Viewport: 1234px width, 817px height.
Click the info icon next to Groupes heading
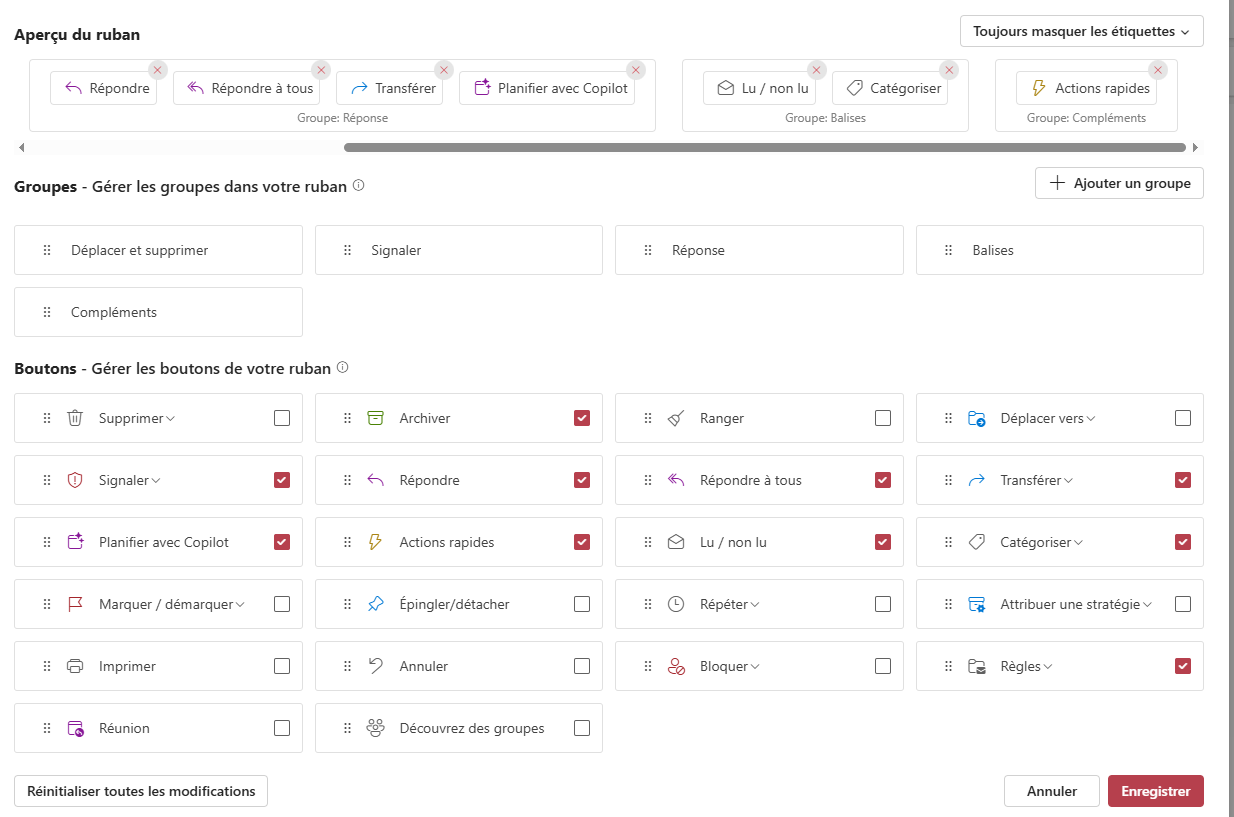[x=358, y=185]
